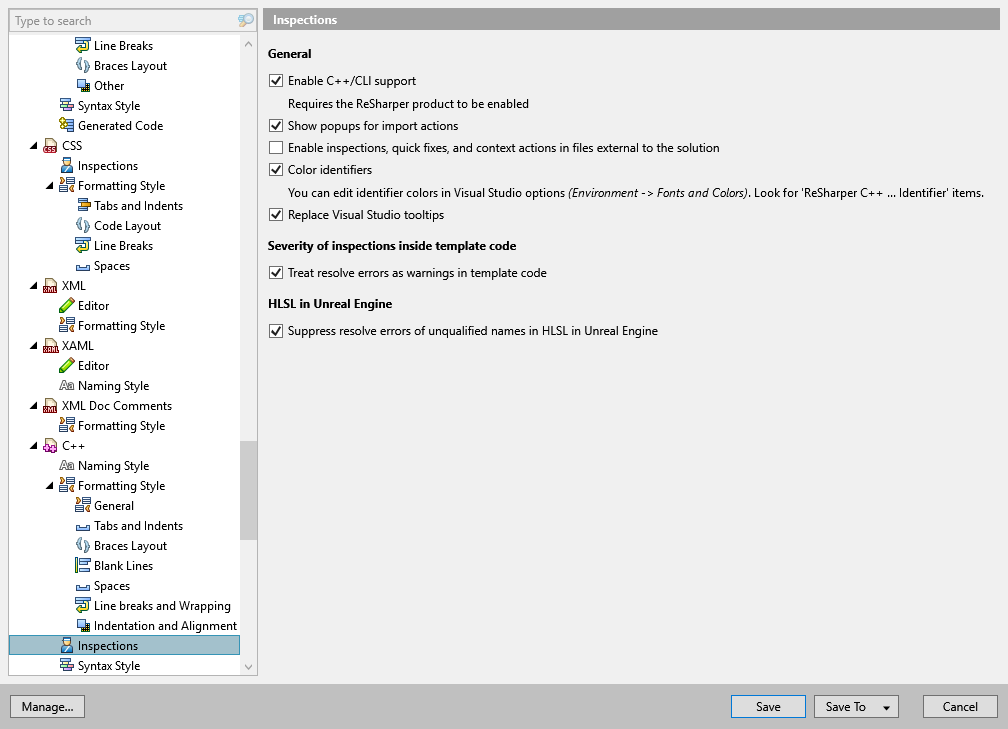Viewport: 1008px width, 729px height.
Task: Click the Editor pencil icon under XML
Action: [65, 305]
